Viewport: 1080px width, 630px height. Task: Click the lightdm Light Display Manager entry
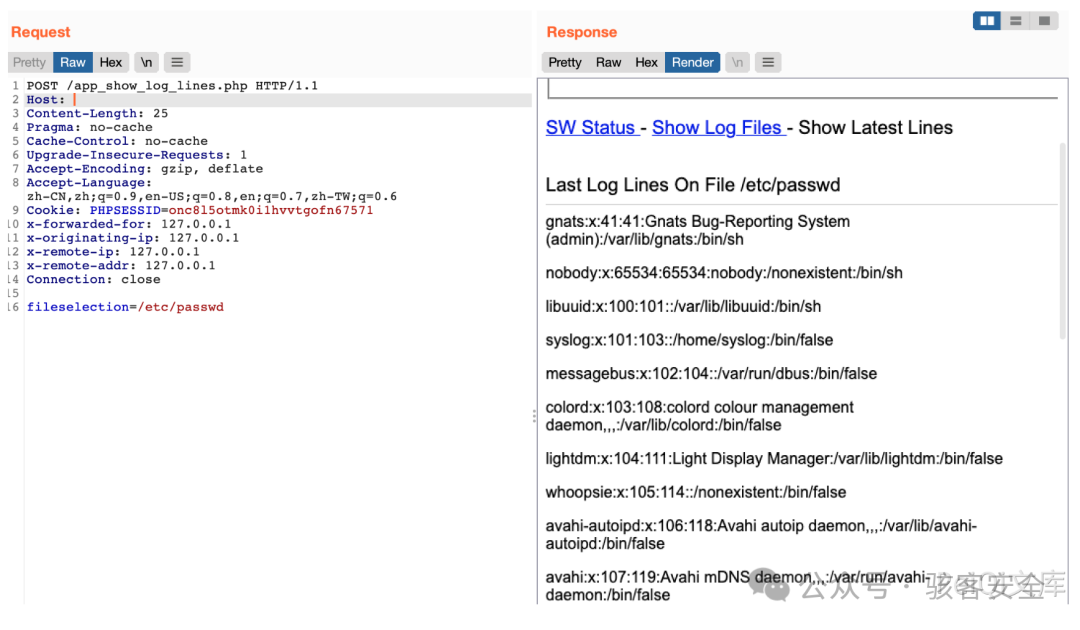pyautogui.click(x=774, y=459)
